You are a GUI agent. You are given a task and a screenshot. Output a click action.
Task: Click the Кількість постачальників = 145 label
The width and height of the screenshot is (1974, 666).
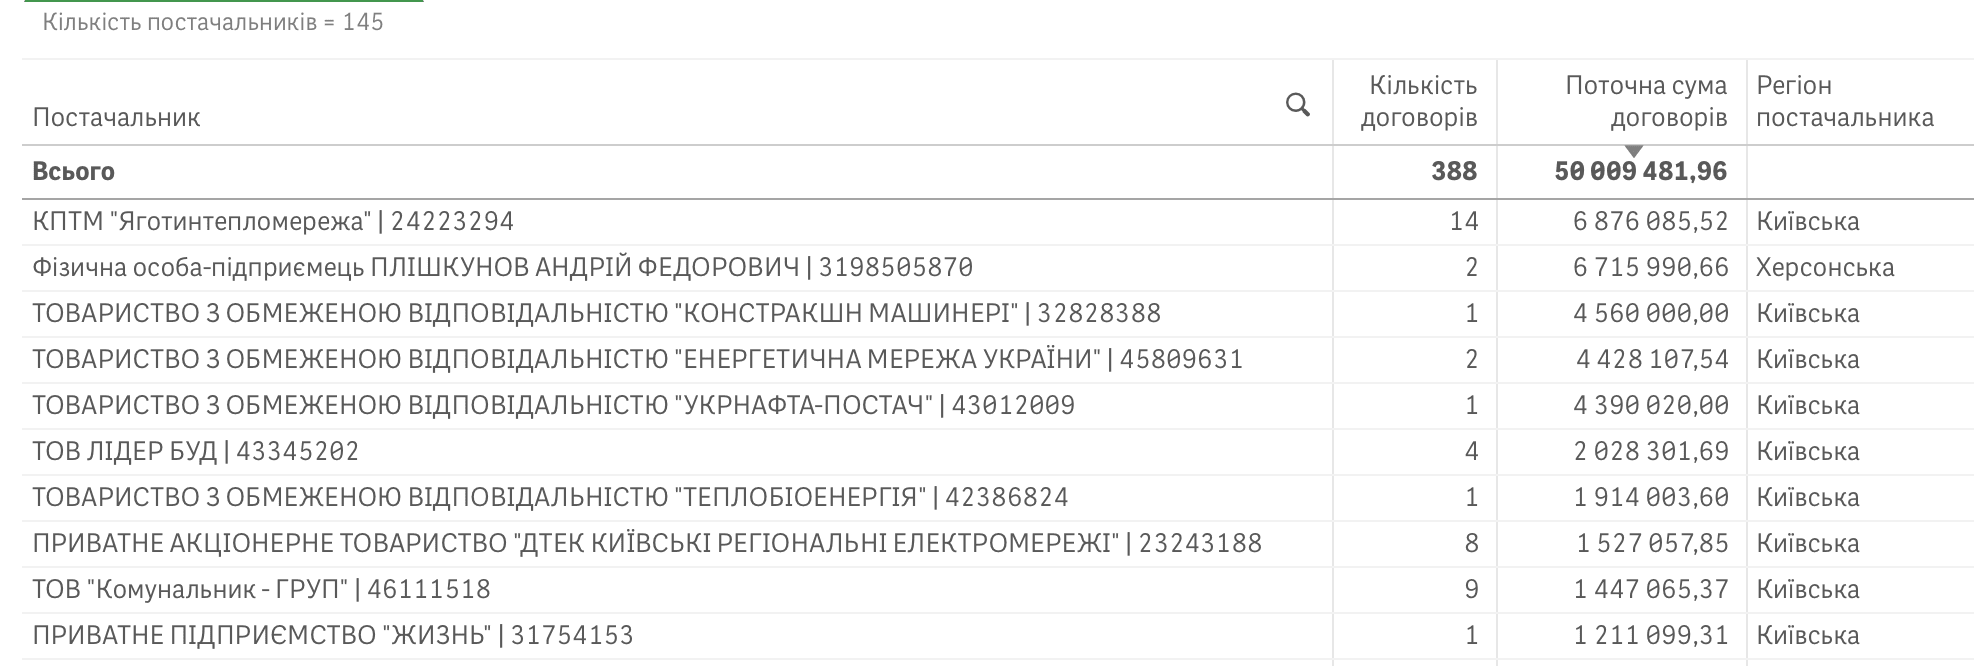[213, 22]
